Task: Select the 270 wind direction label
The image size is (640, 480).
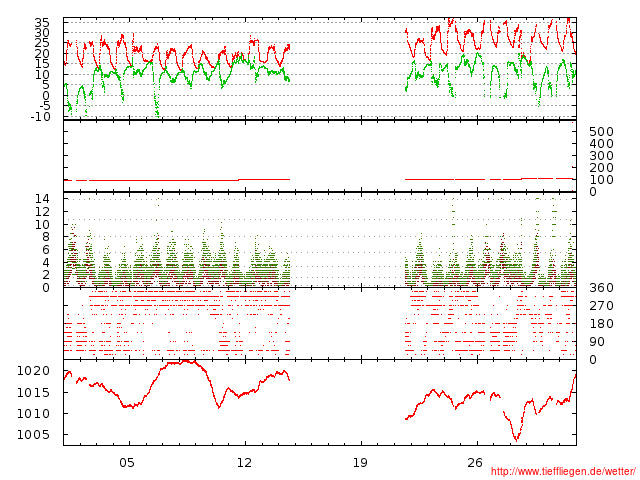Action: pyautogui.click(x=600, y=306)
